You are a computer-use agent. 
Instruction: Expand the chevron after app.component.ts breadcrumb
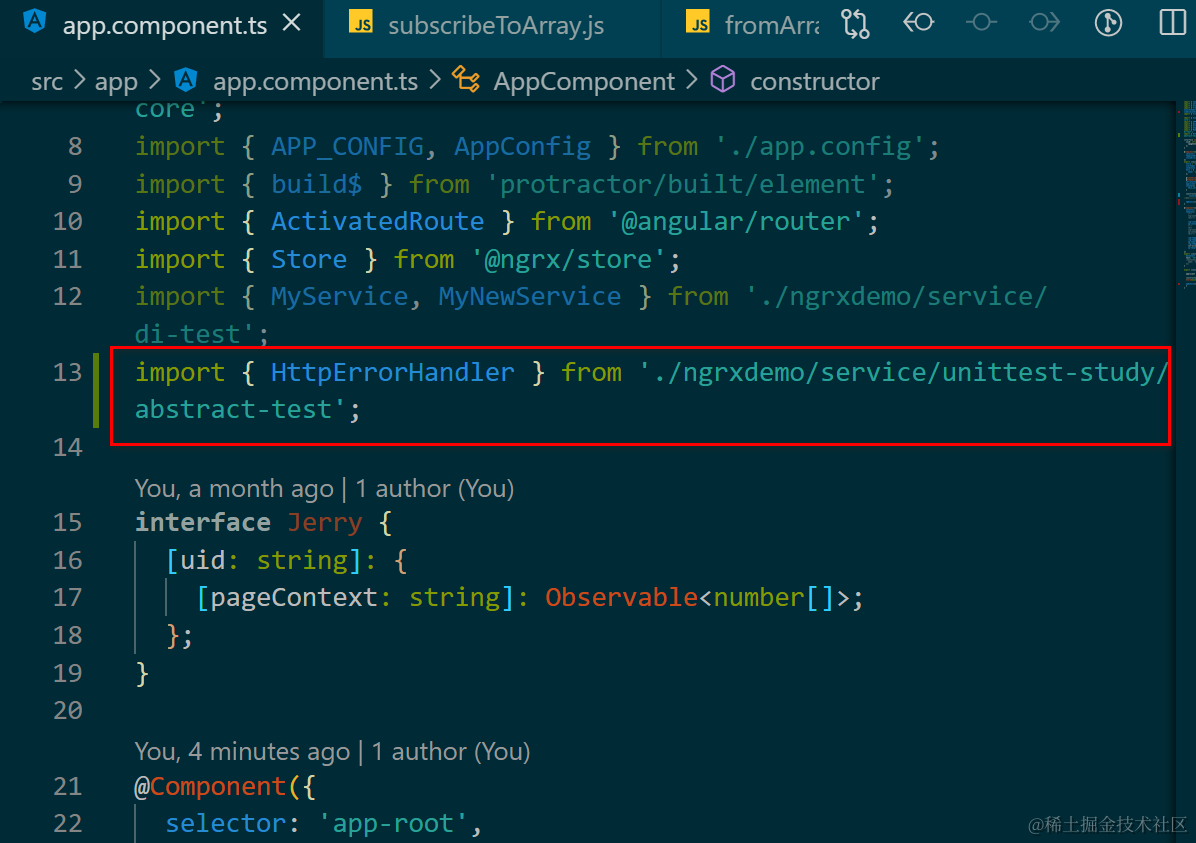tap(435, 80)
